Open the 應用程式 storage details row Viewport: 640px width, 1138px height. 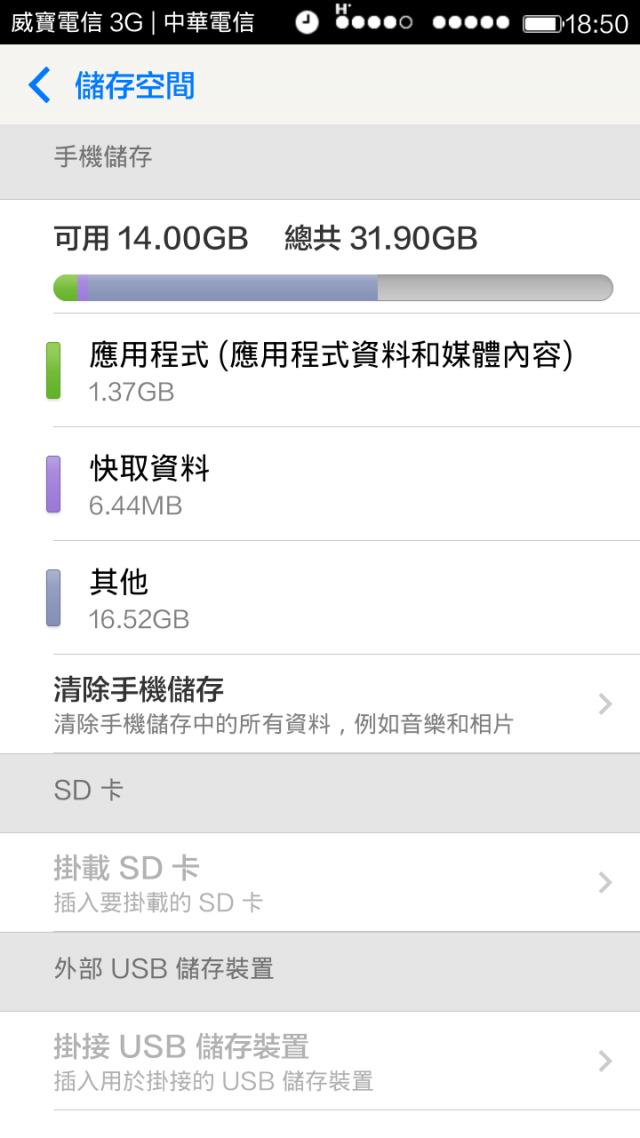click(x=320, y=370)
